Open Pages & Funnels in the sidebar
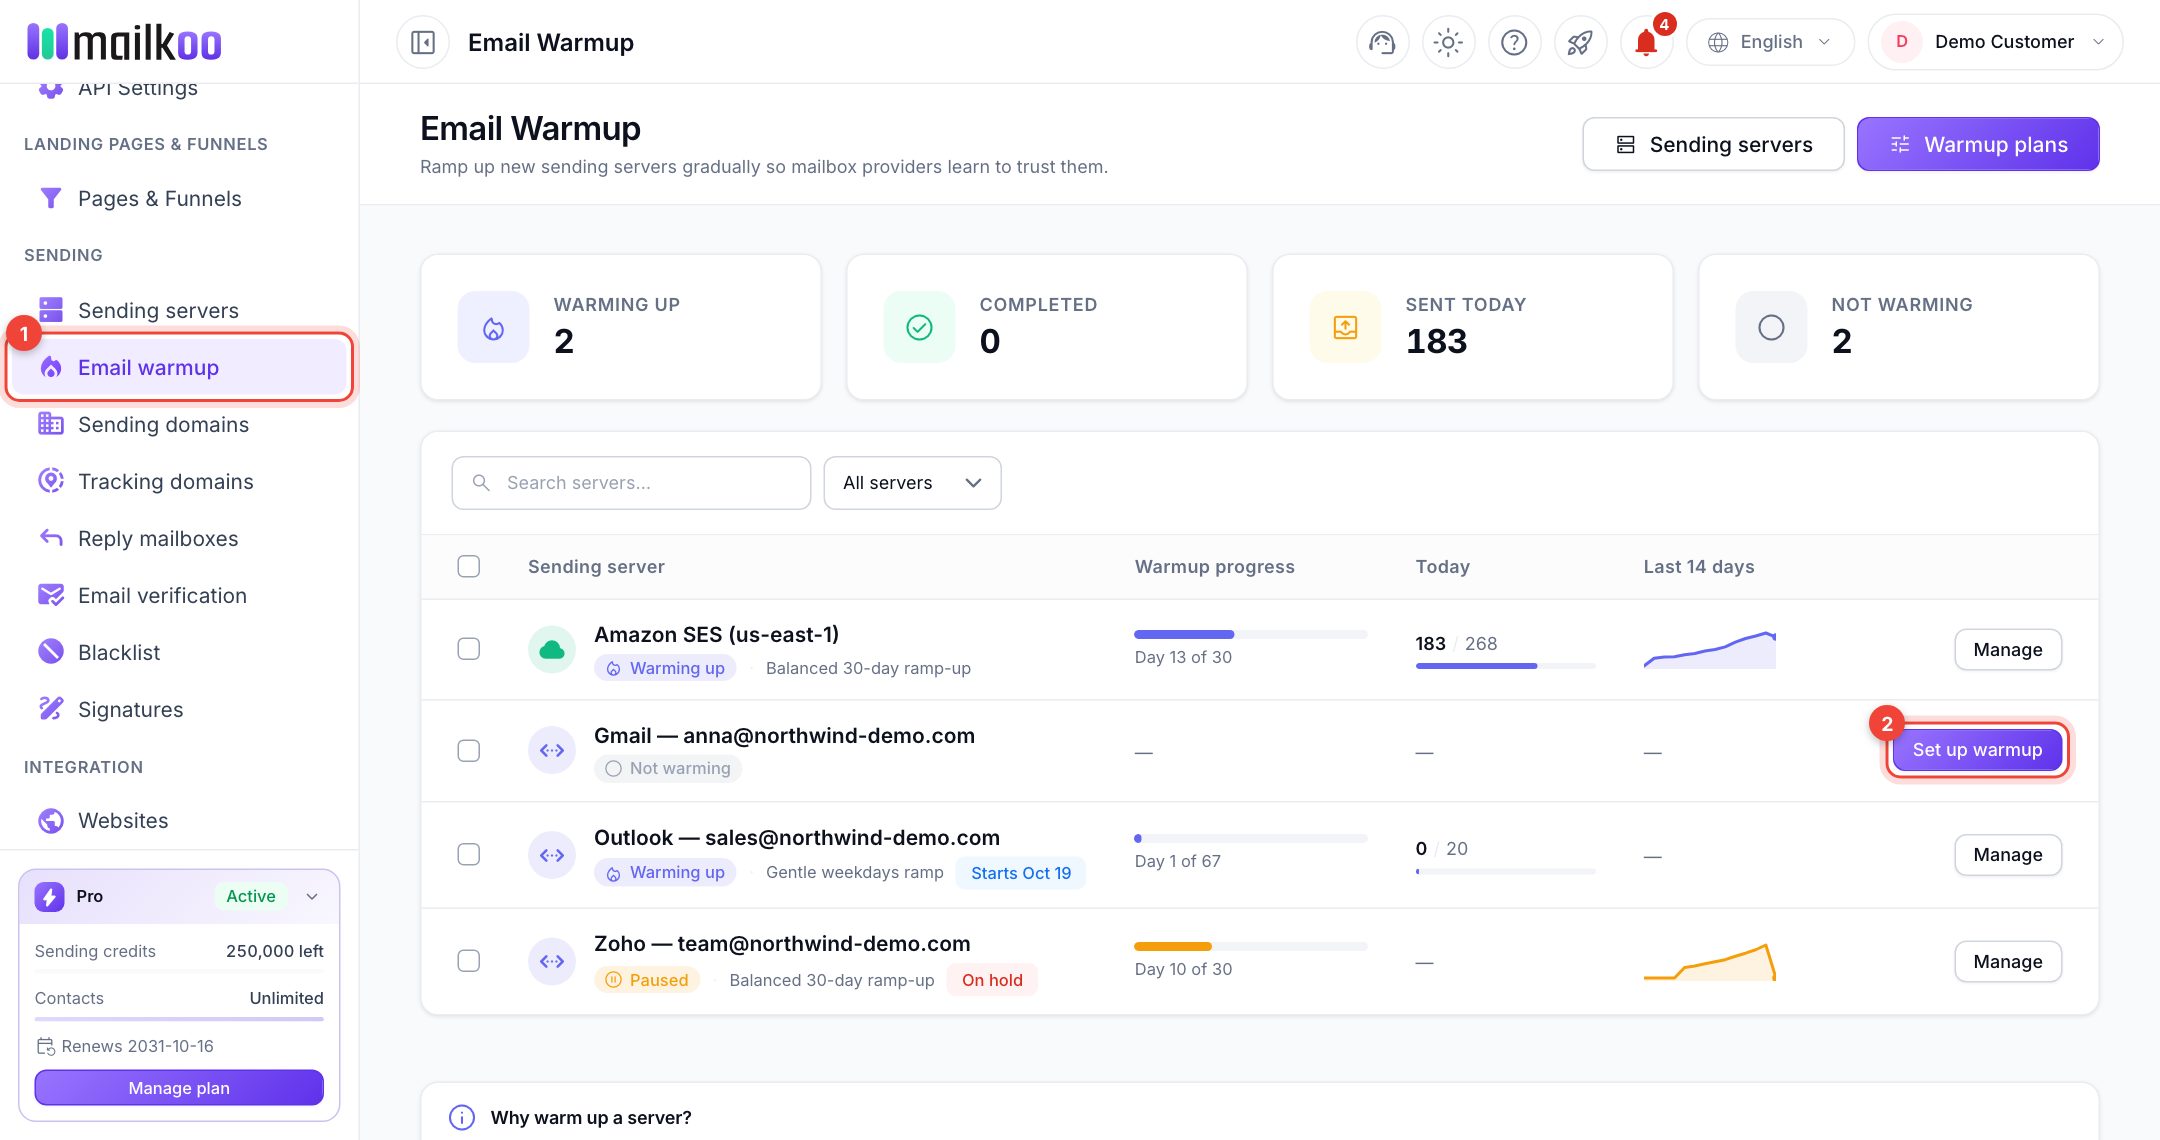 coord(179,198)
